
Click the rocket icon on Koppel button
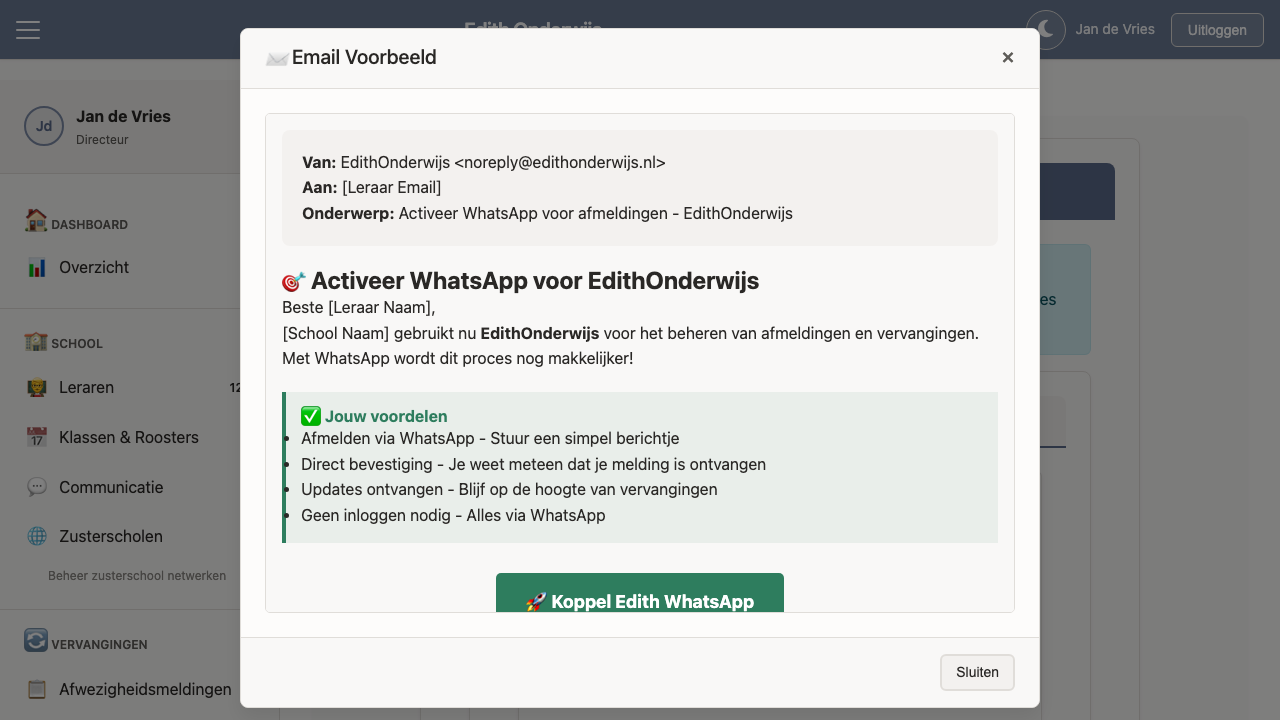click(x=536, y=602)
